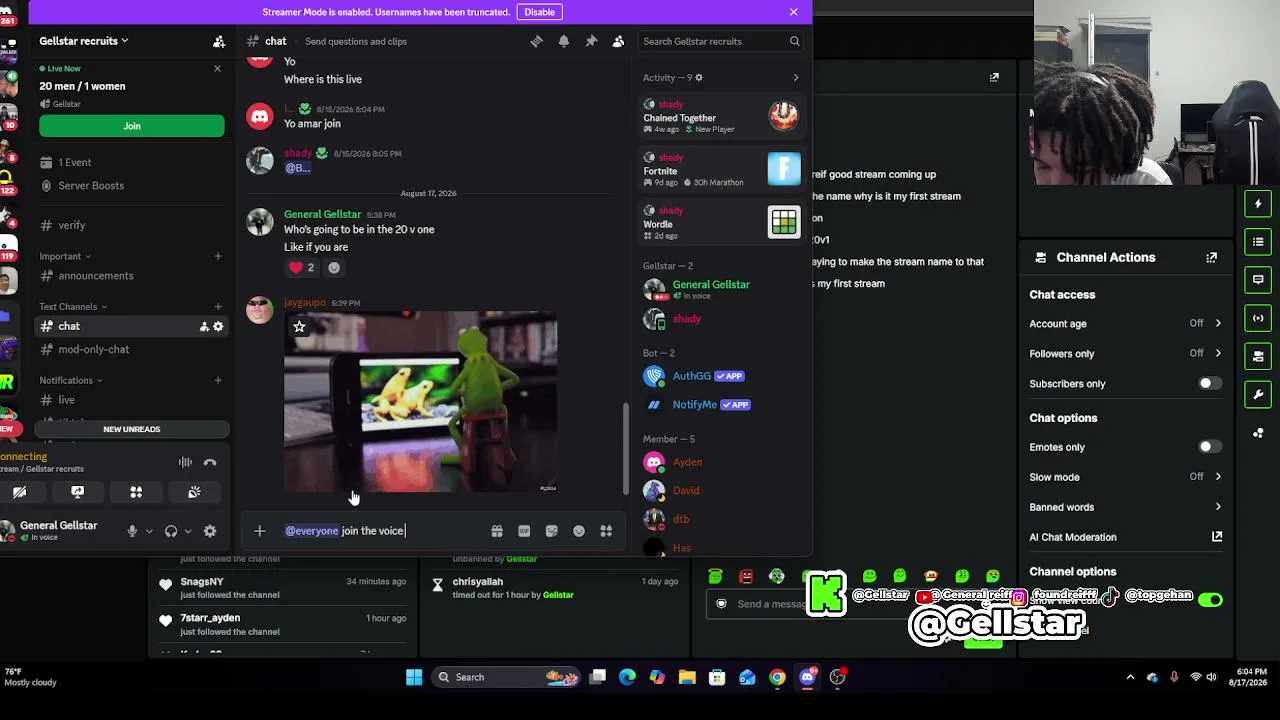Deafen audio with the headphones button
Image resolution: width=1280 pixels, height=720 pixels.
point(171,531)
